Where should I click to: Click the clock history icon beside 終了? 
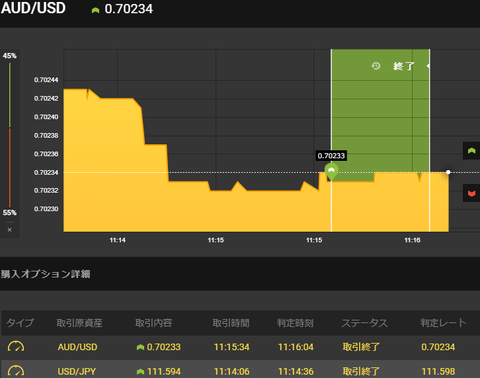(376, 66)
